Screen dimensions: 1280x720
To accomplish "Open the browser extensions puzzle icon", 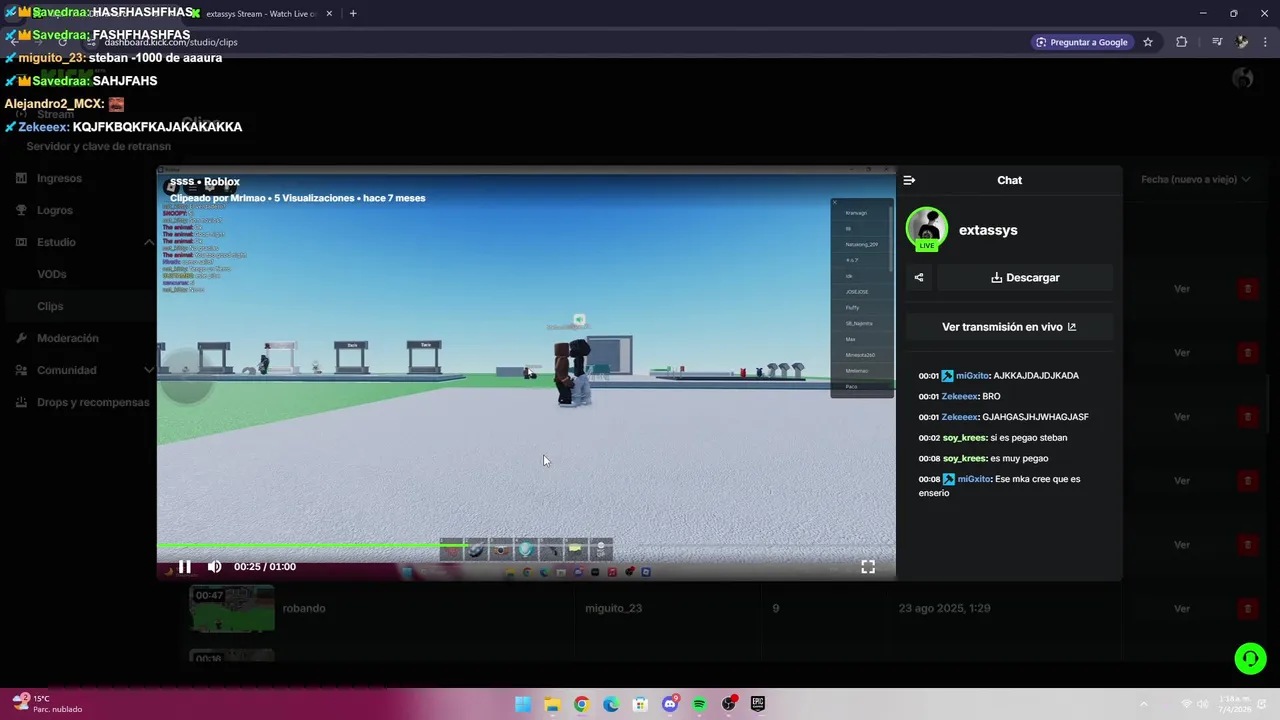I will pyautogui.click(x=1181, y=42).
